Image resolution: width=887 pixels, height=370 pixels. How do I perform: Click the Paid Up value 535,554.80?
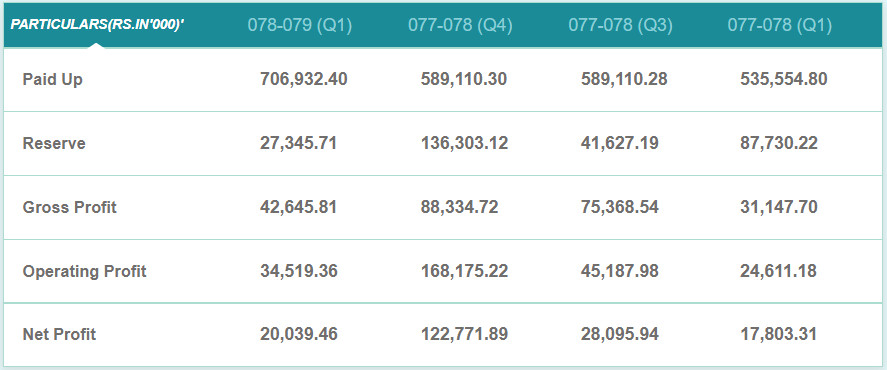coord(783,80)
